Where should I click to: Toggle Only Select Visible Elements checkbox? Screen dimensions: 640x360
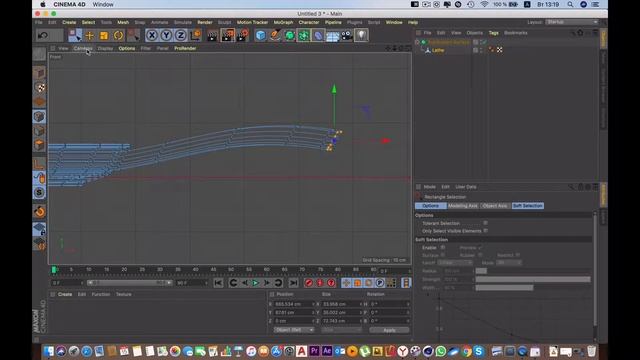(485, 231)
